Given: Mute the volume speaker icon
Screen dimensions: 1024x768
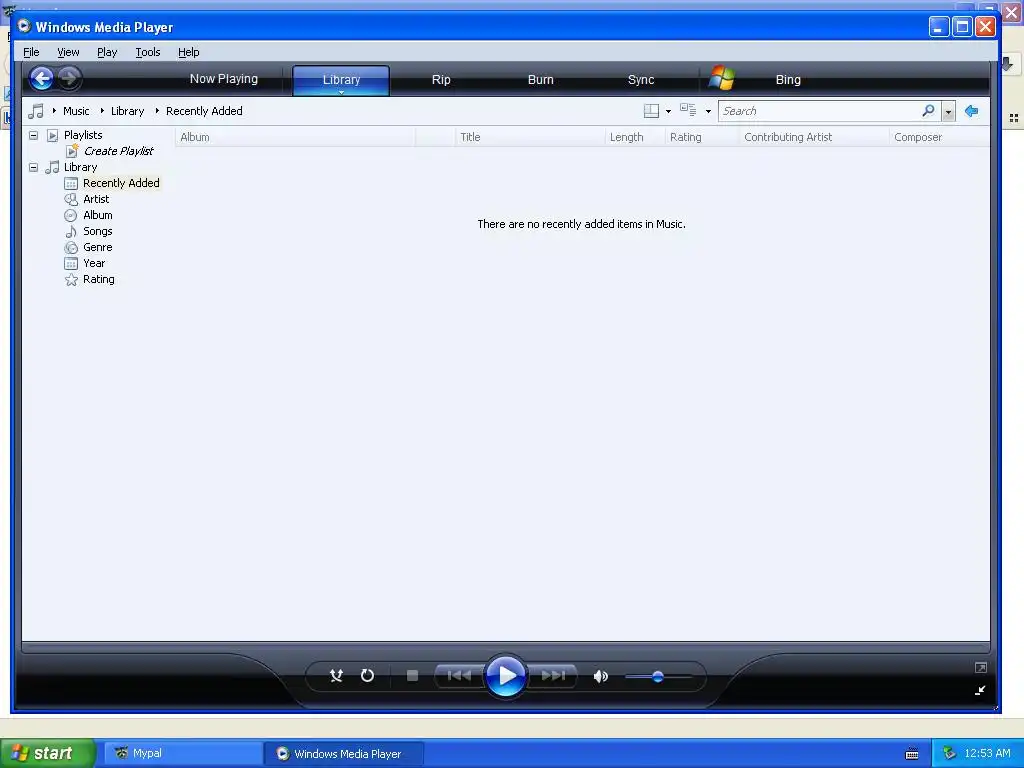Looking at the screenshot, I should point(601,676).
